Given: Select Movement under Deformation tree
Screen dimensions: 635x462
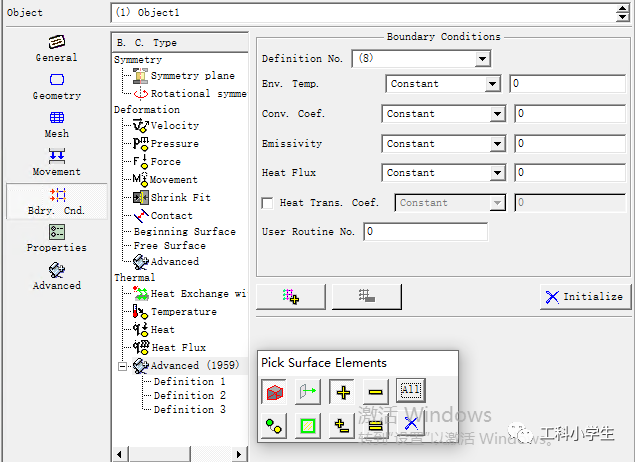Looking at the screenshot, I should (x=165, y=179).
